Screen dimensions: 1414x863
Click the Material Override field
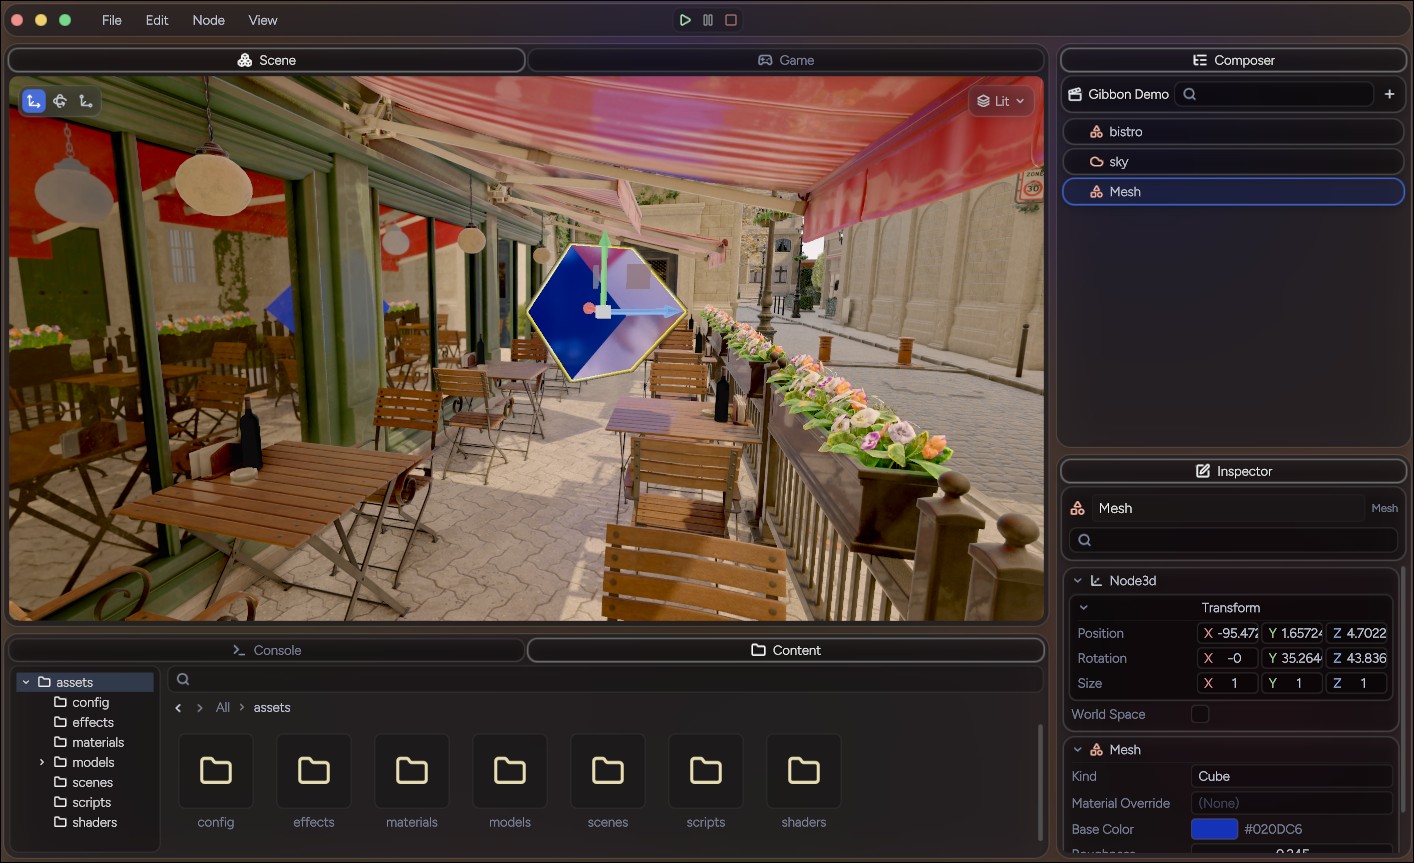(1291, 803)
